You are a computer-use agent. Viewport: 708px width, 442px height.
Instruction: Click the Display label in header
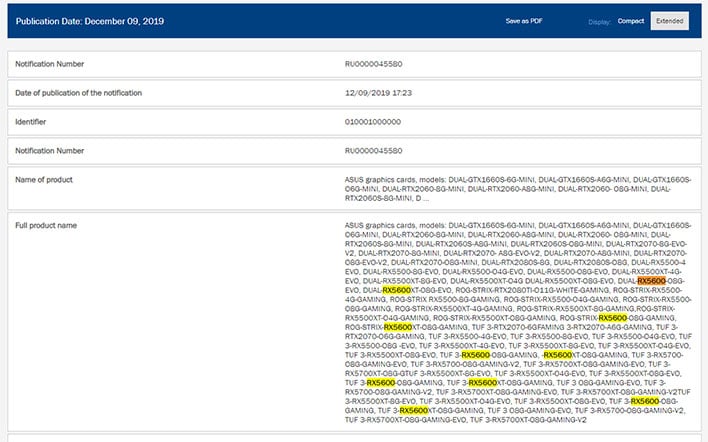tap(599, 20)
